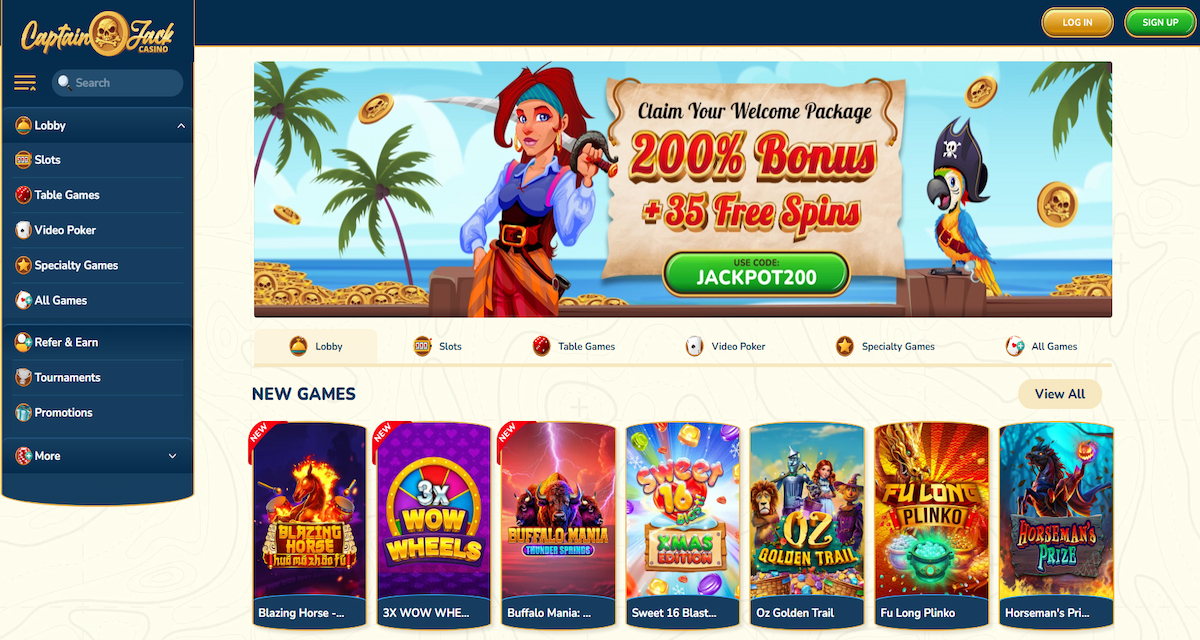The height and width of the screenshot is (640, 1200).
Task: Click into the Search games field
Action: tap(117, 83)
